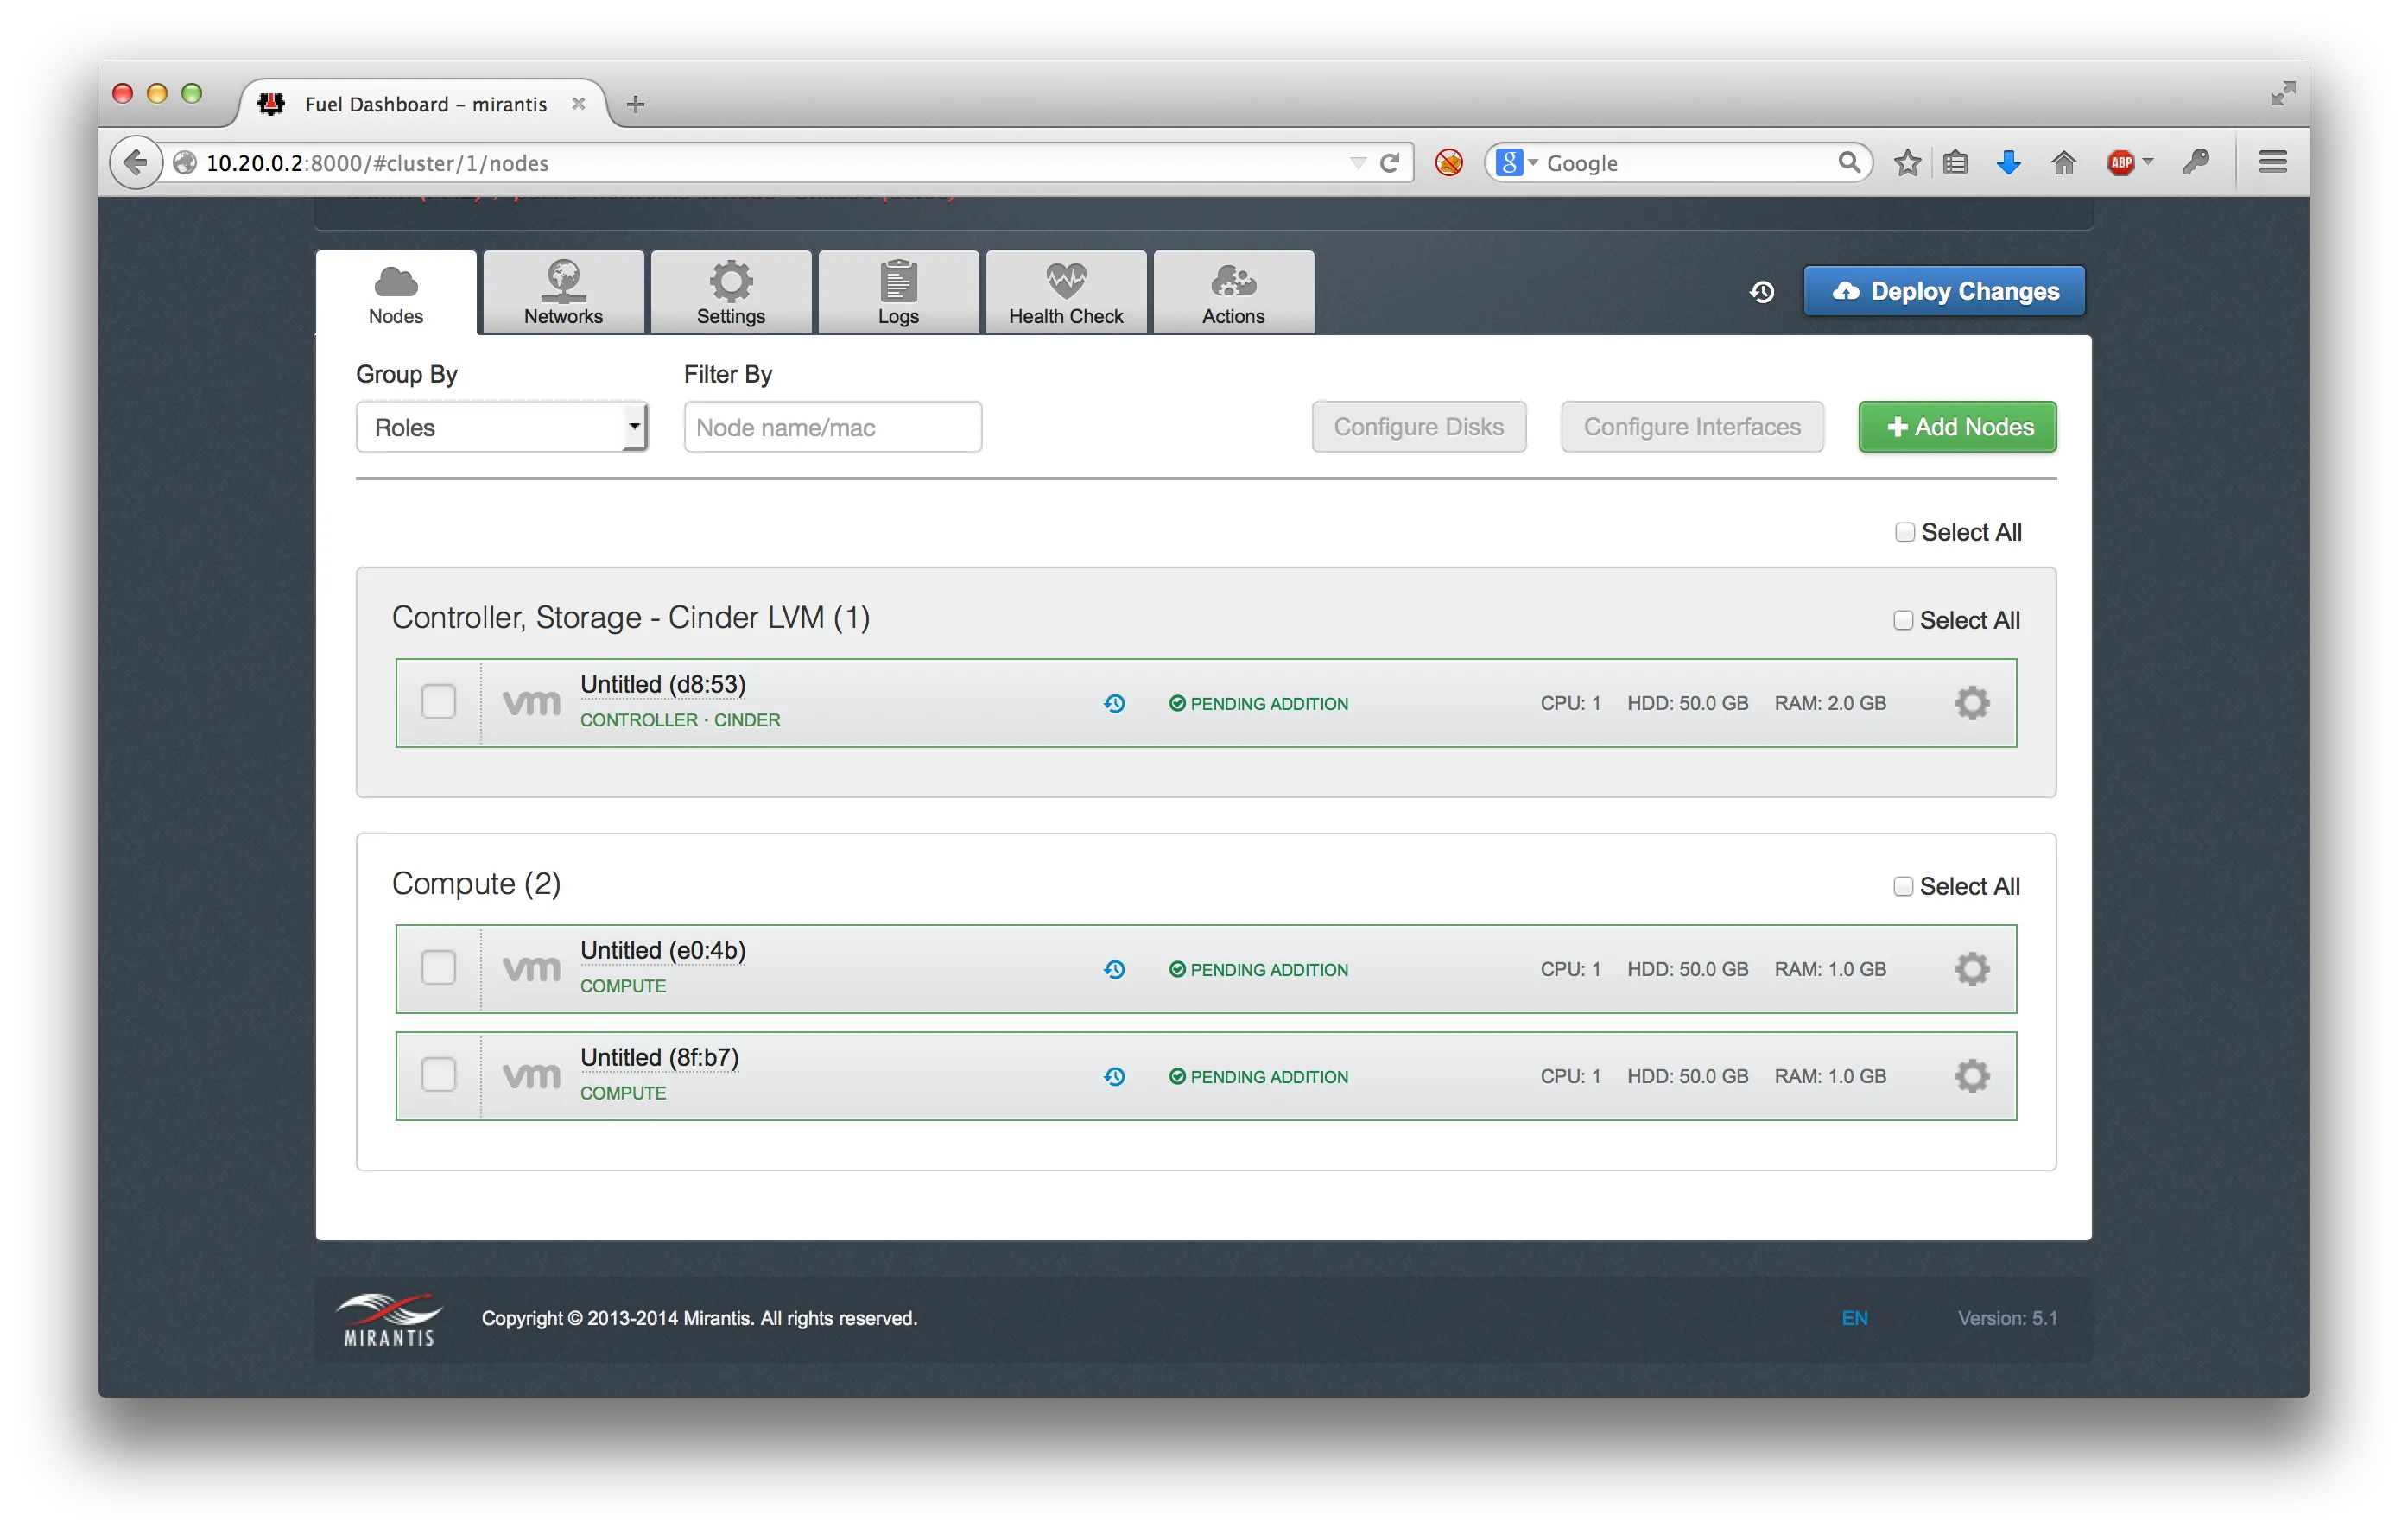Enable Select All for Compute group
2408x1534 pixels.
(x=1903, y=887)
